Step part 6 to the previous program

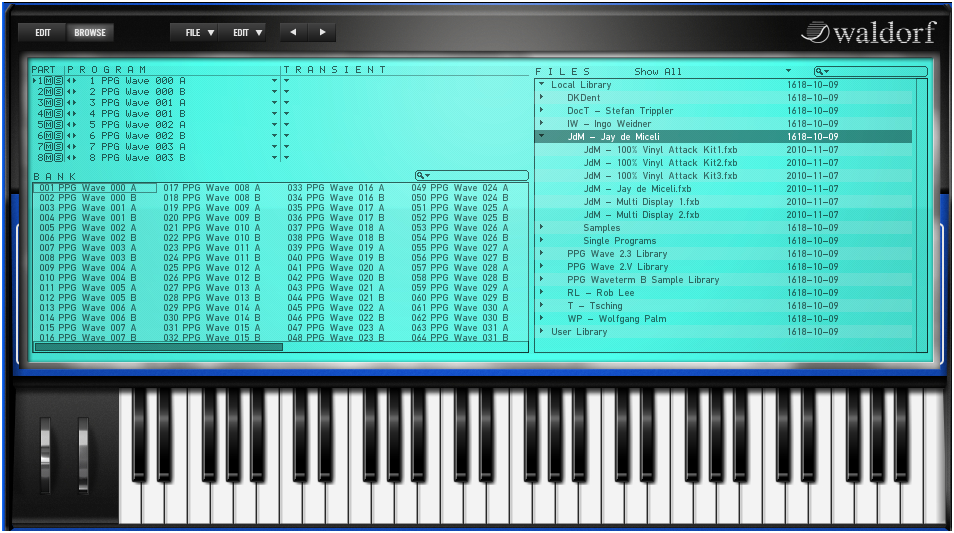(x=69, y=136)
